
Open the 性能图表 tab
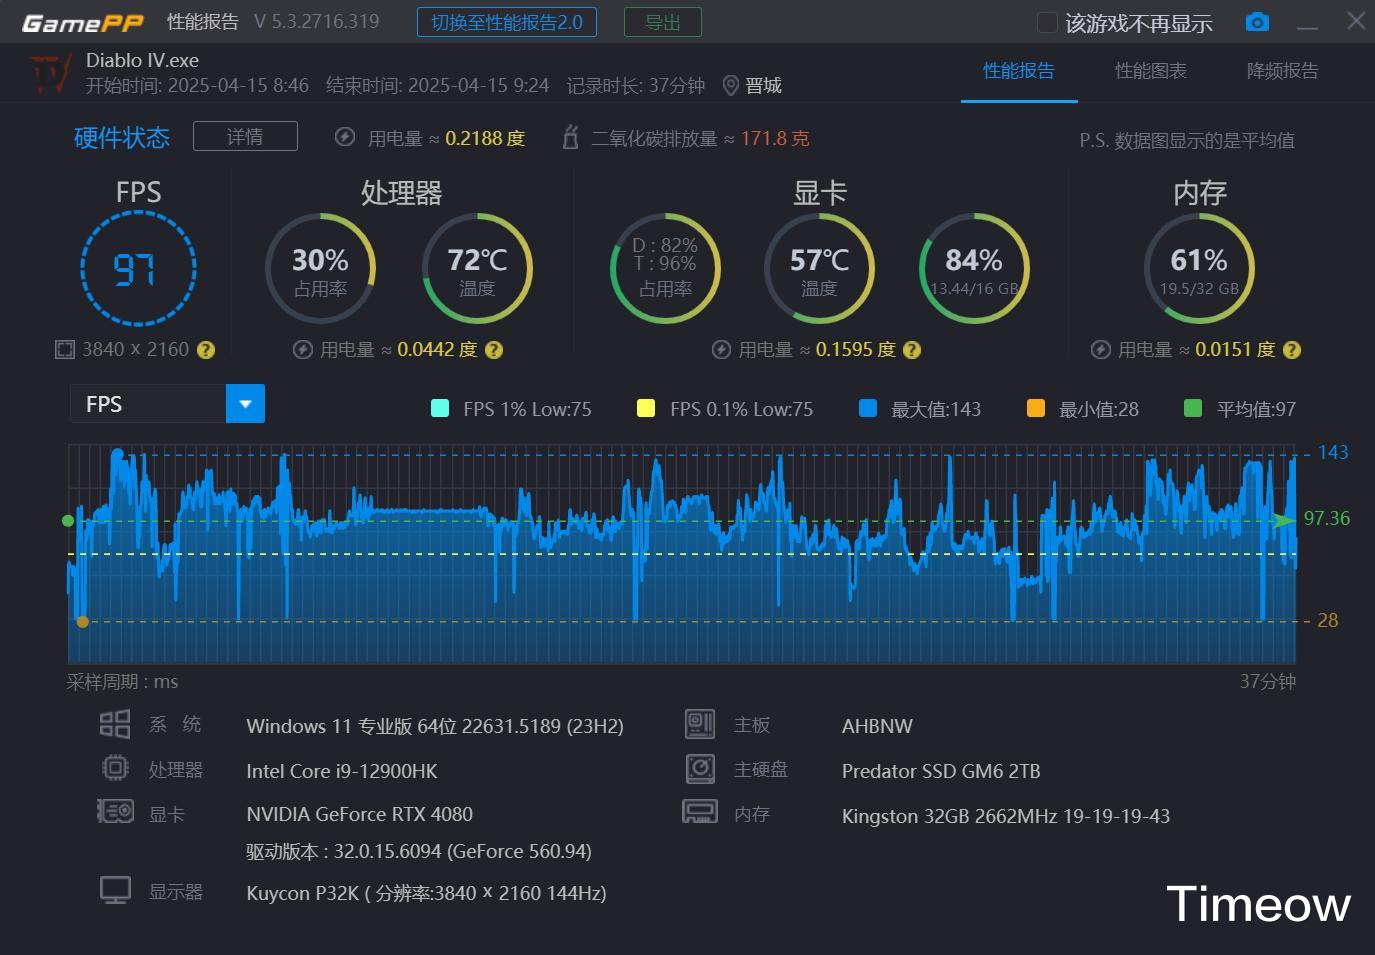pyautogui.click(x=1151, y=71)
